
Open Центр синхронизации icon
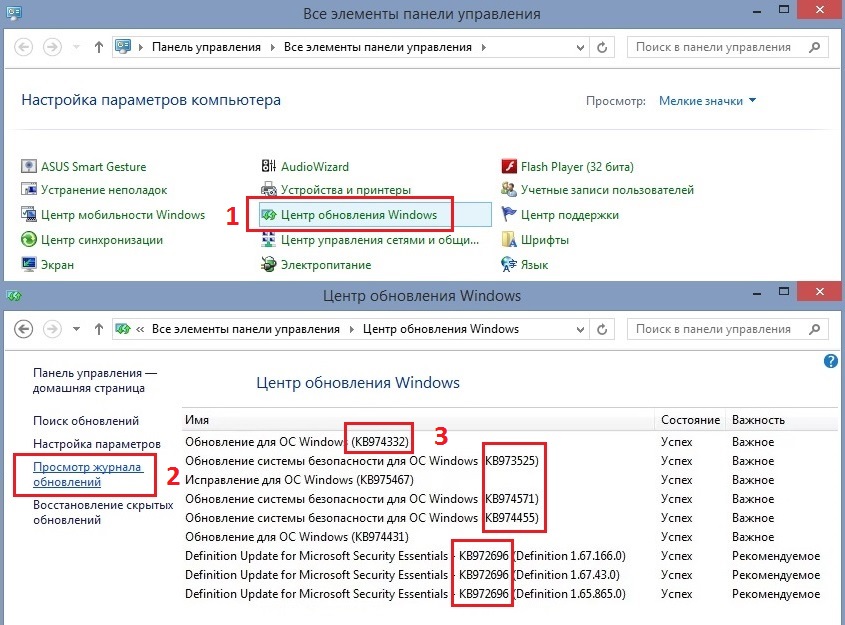click(x=29, y=239)
